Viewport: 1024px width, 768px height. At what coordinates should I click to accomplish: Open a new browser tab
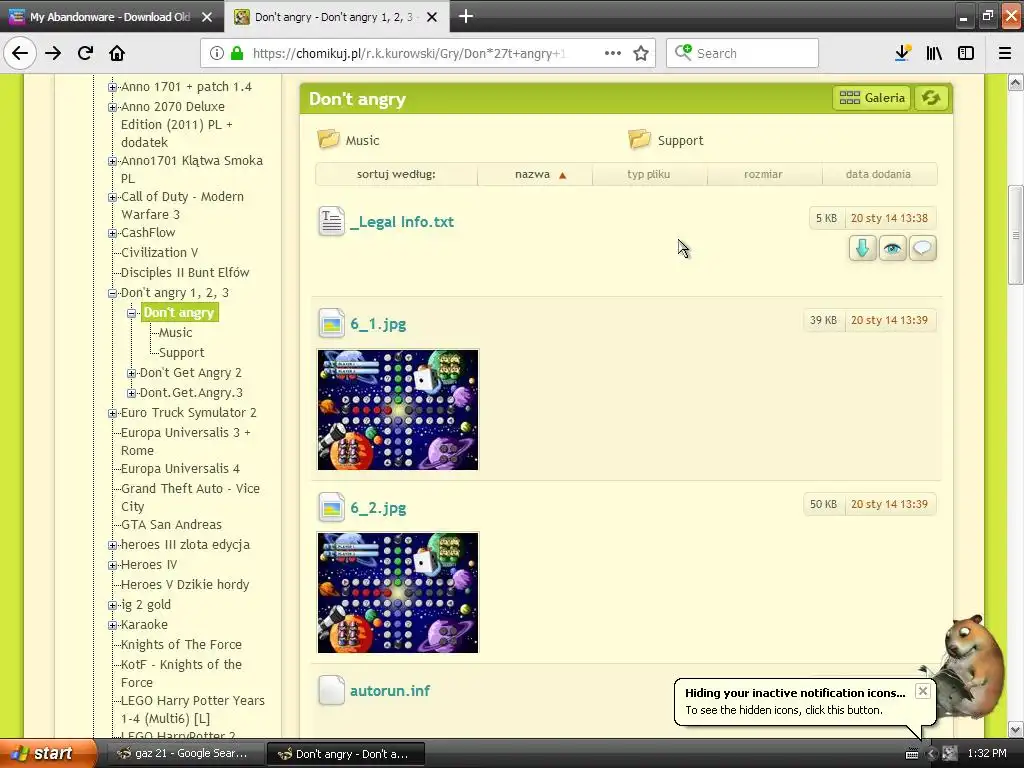point(466,16)
